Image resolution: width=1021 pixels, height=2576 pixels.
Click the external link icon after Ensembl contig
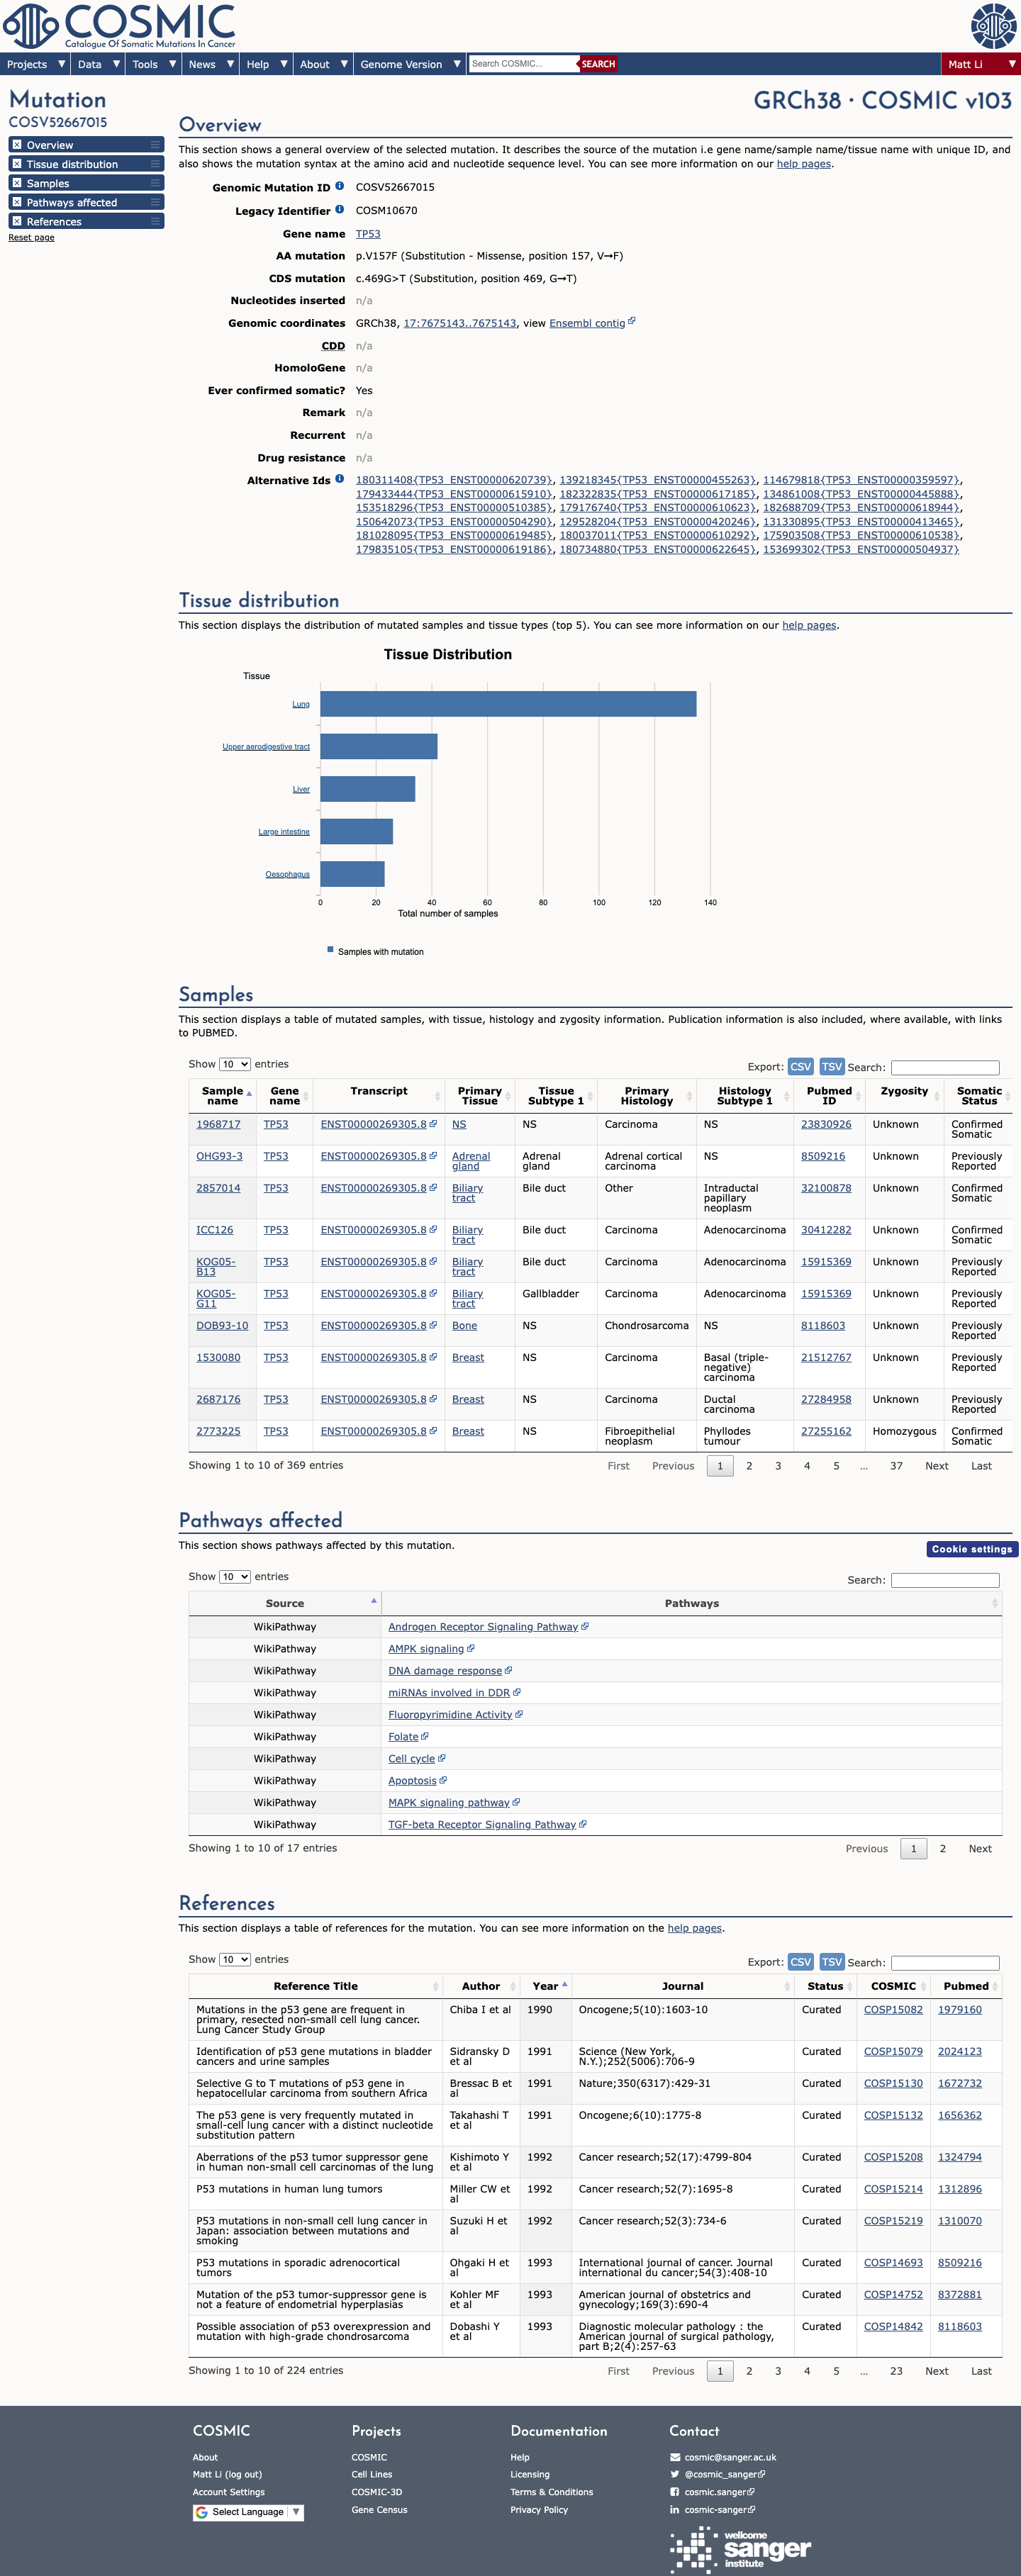632,321
